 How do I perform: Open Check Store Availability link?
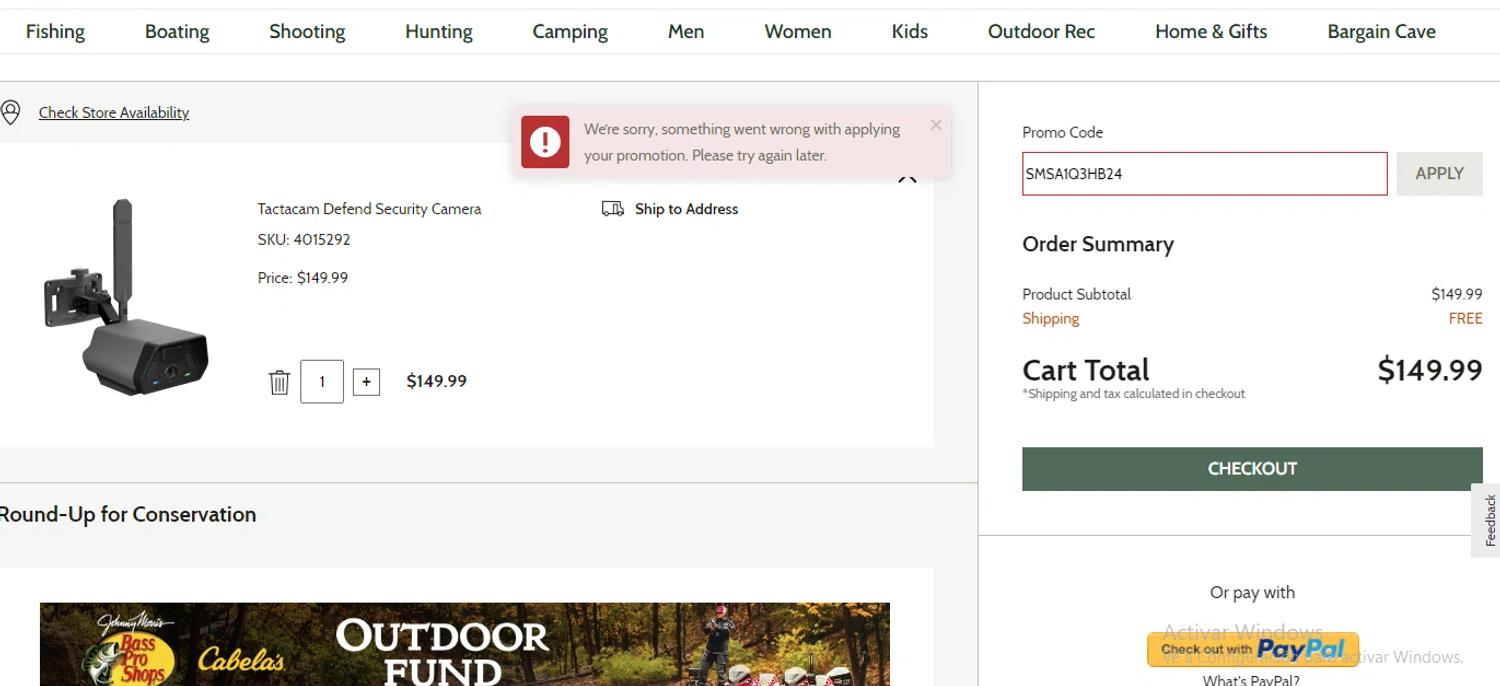(x=114, y=113)
